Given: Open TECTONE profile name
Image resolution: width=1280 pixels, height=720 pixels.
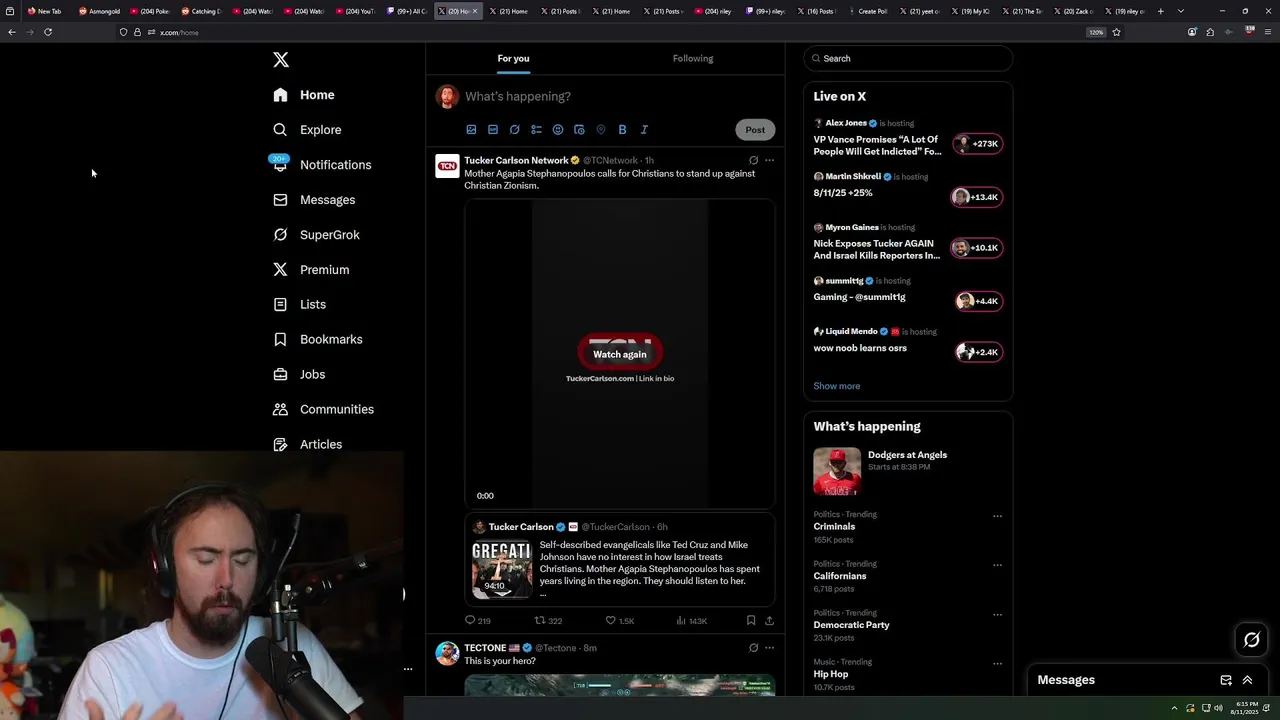Looking at the screenshot, I should [x=485, y=648].
